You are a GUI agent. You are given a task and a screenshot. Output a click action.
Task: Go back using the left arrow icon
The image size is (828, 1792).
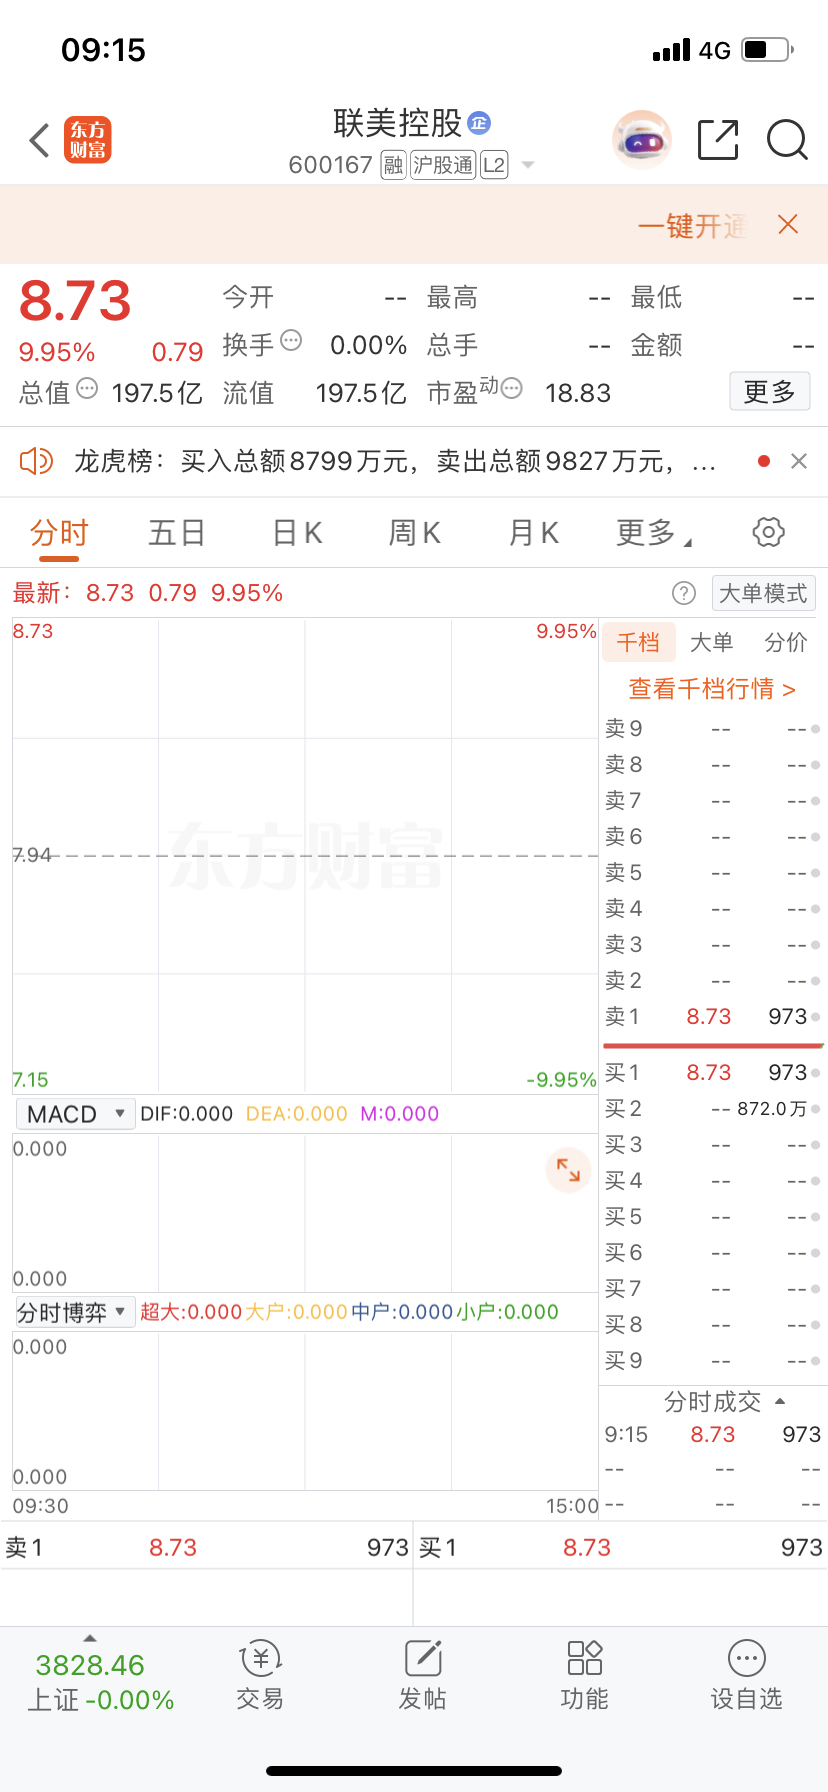[40, 141]
